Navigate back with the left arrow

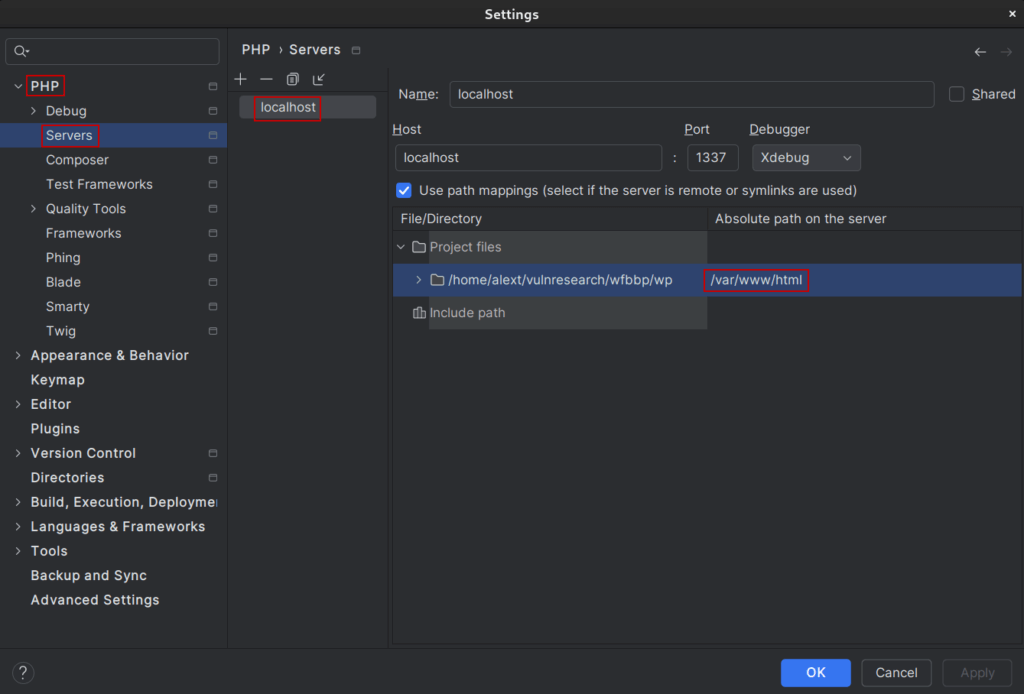[980, 52]
